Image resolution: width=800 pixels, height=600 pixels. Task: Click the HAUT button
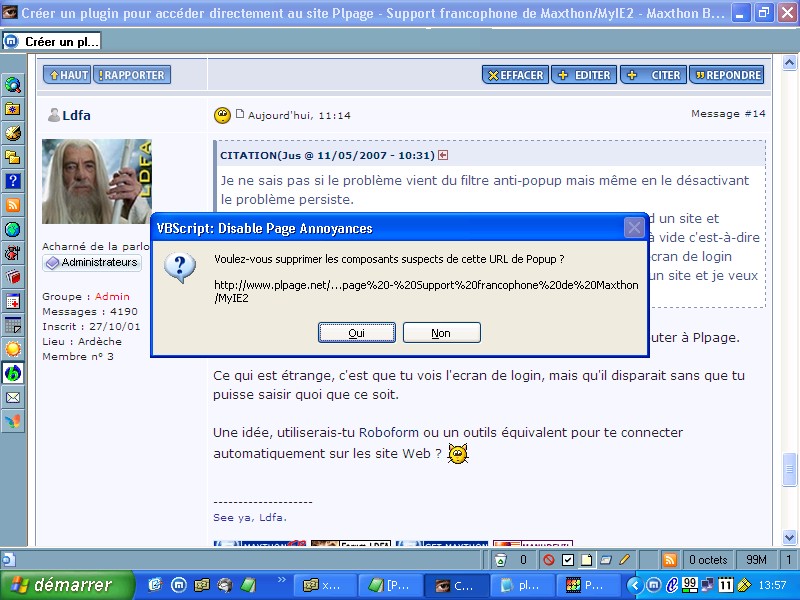[x=67, y=75]
